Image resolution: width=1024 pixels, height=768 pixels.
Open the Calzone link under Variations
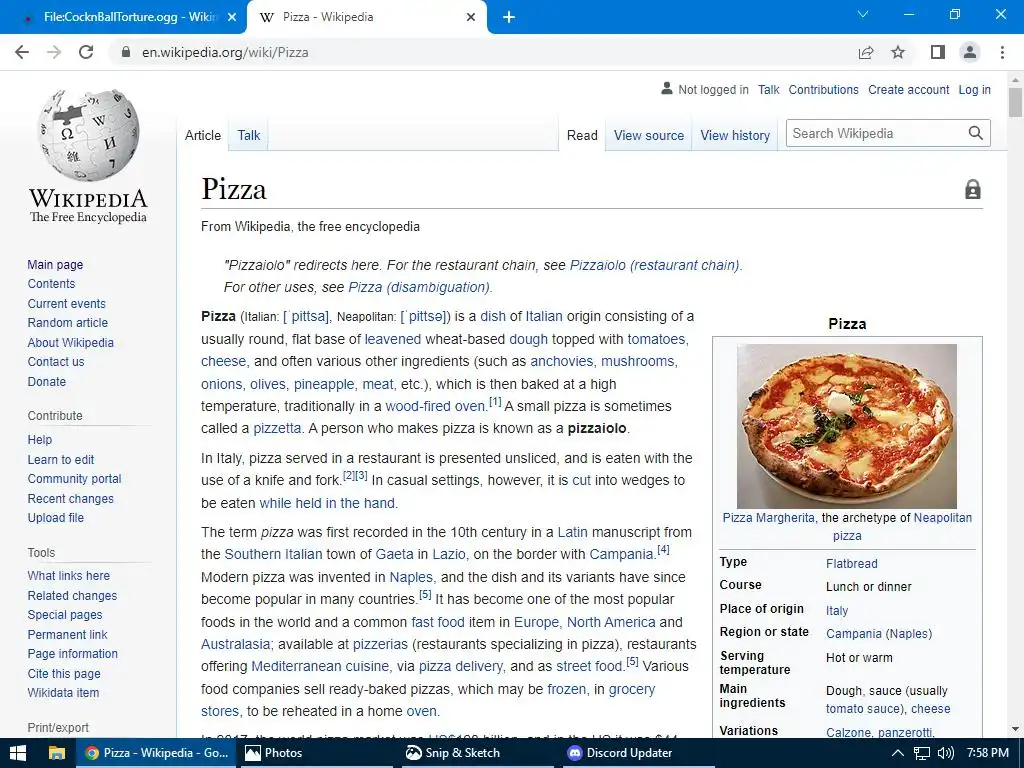point(848,732)
